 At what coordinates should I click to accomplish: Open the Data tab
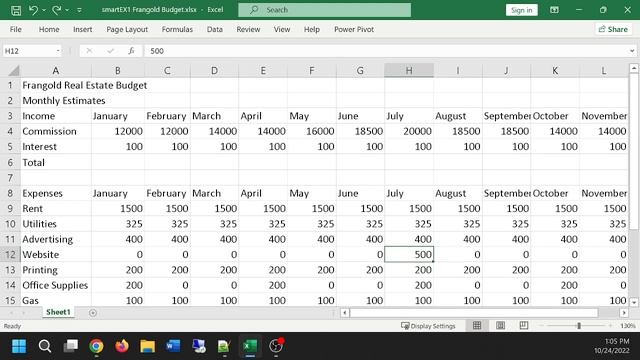215,29
